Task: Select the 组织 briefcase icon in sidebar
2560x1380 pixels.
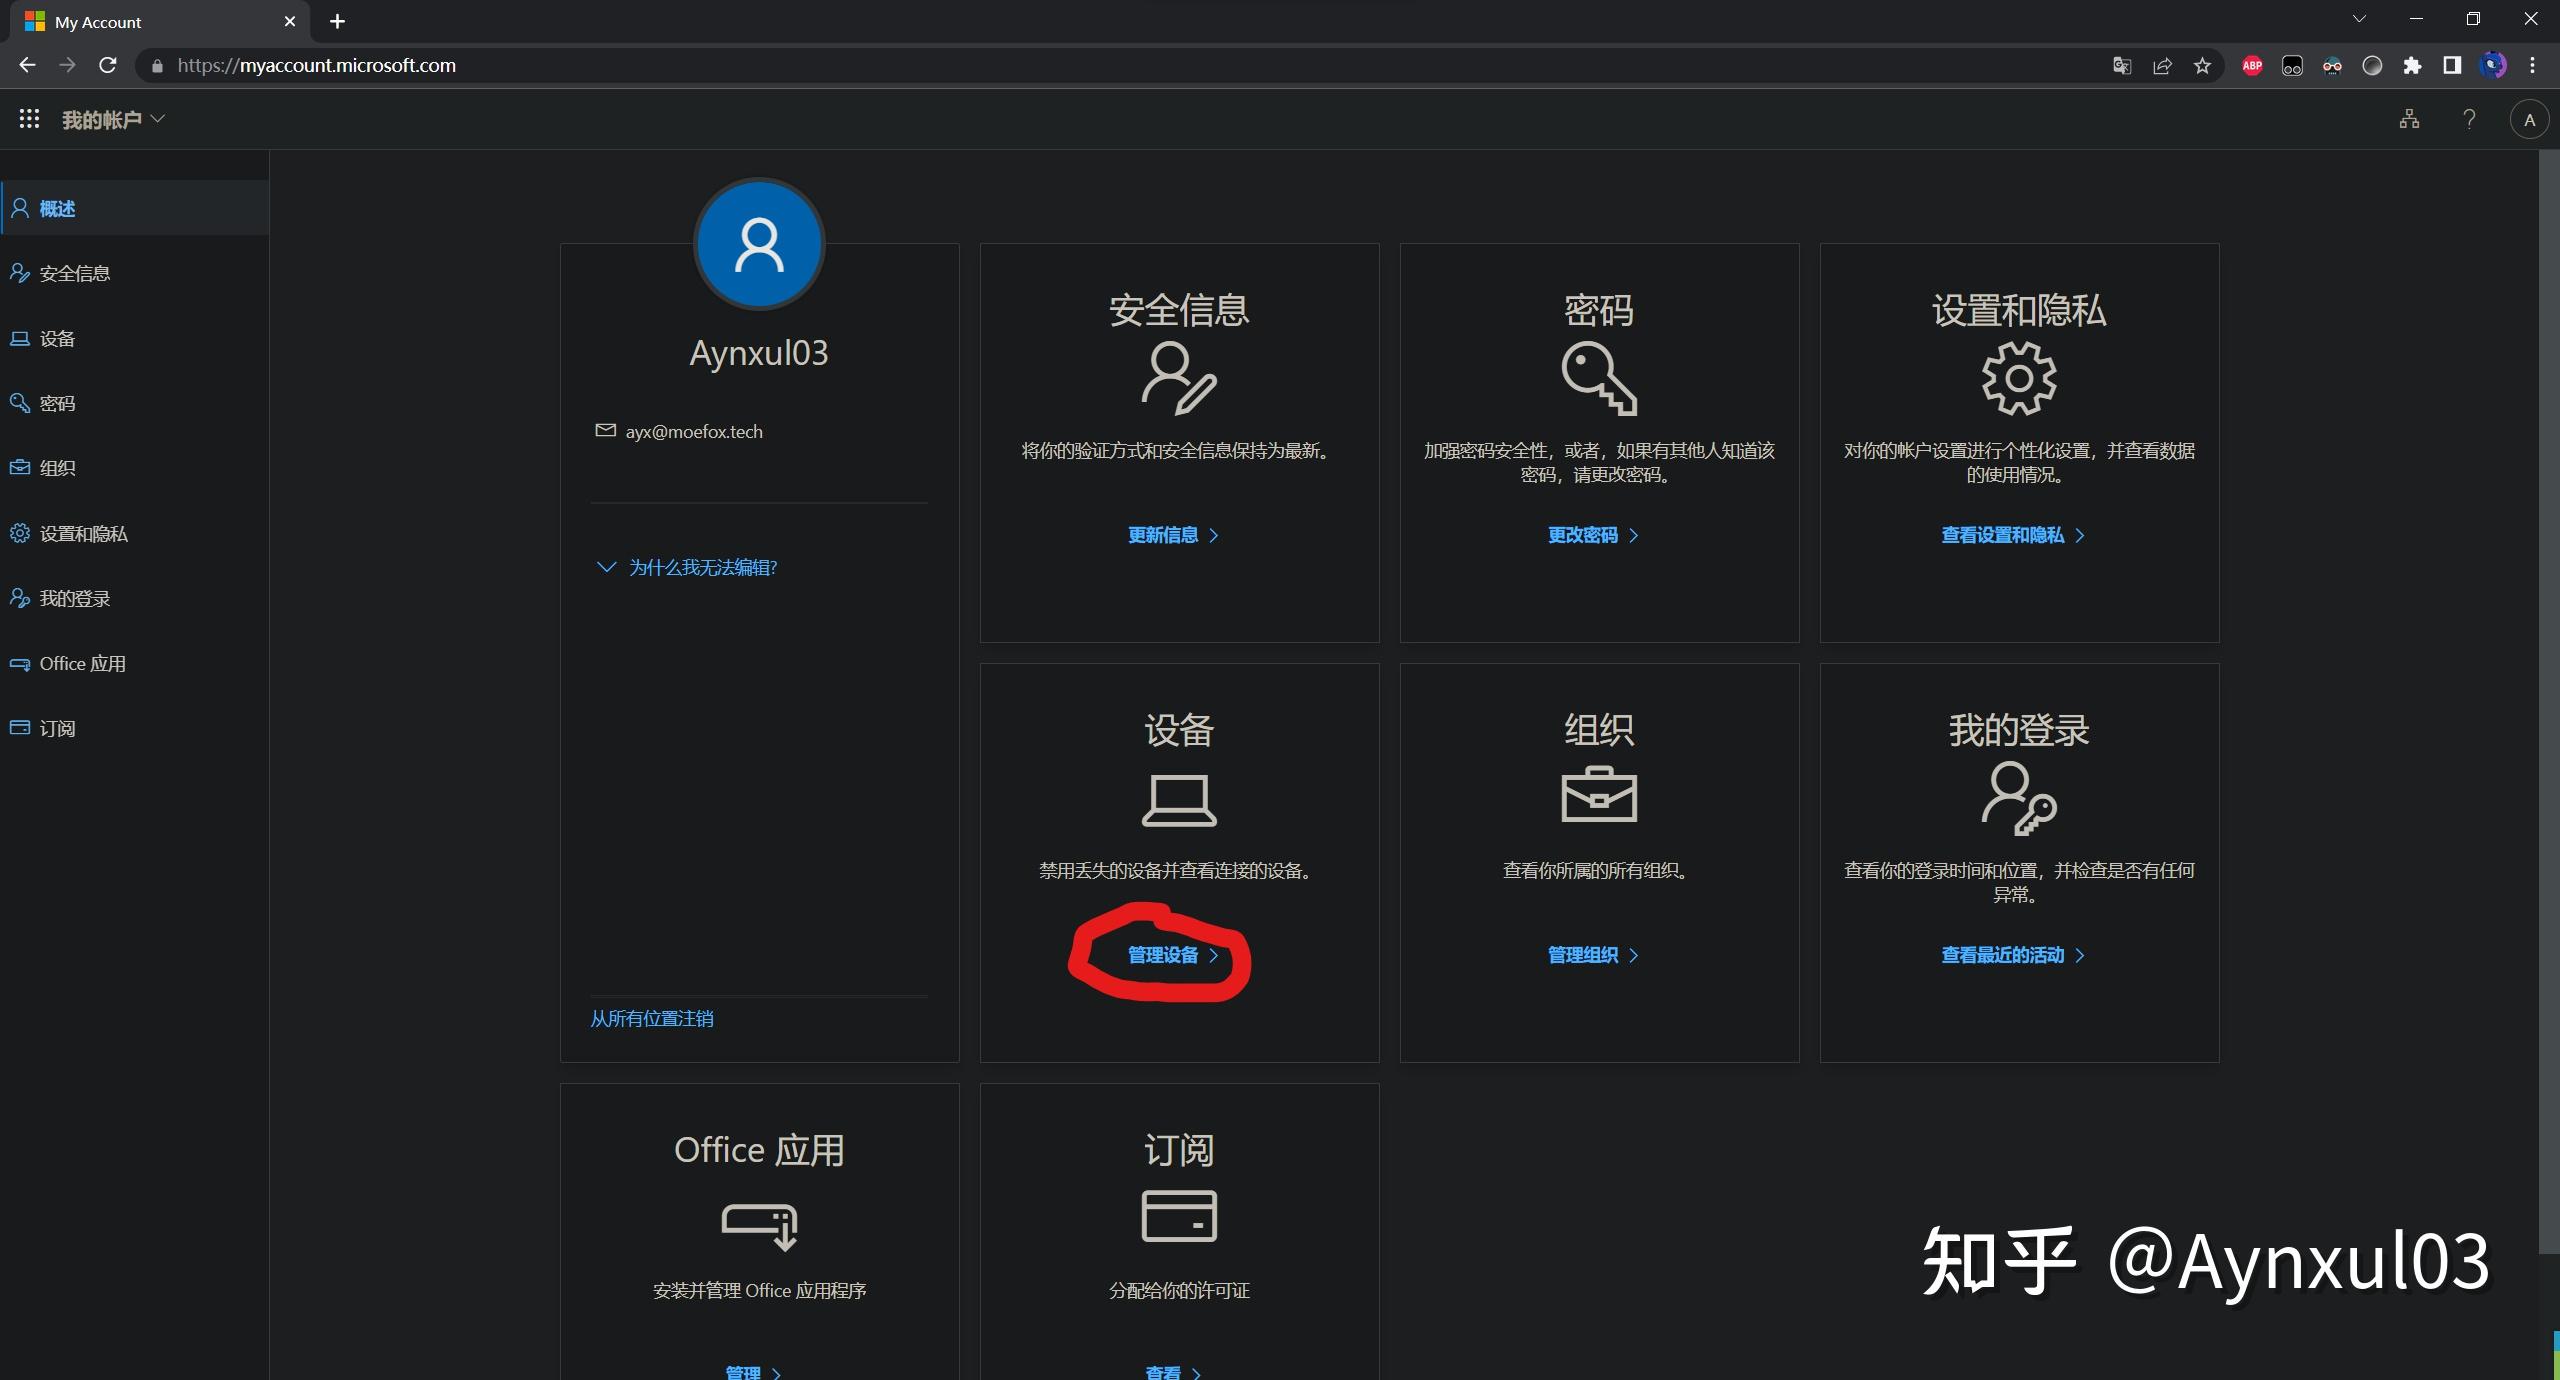Action: tap(20, 467)
